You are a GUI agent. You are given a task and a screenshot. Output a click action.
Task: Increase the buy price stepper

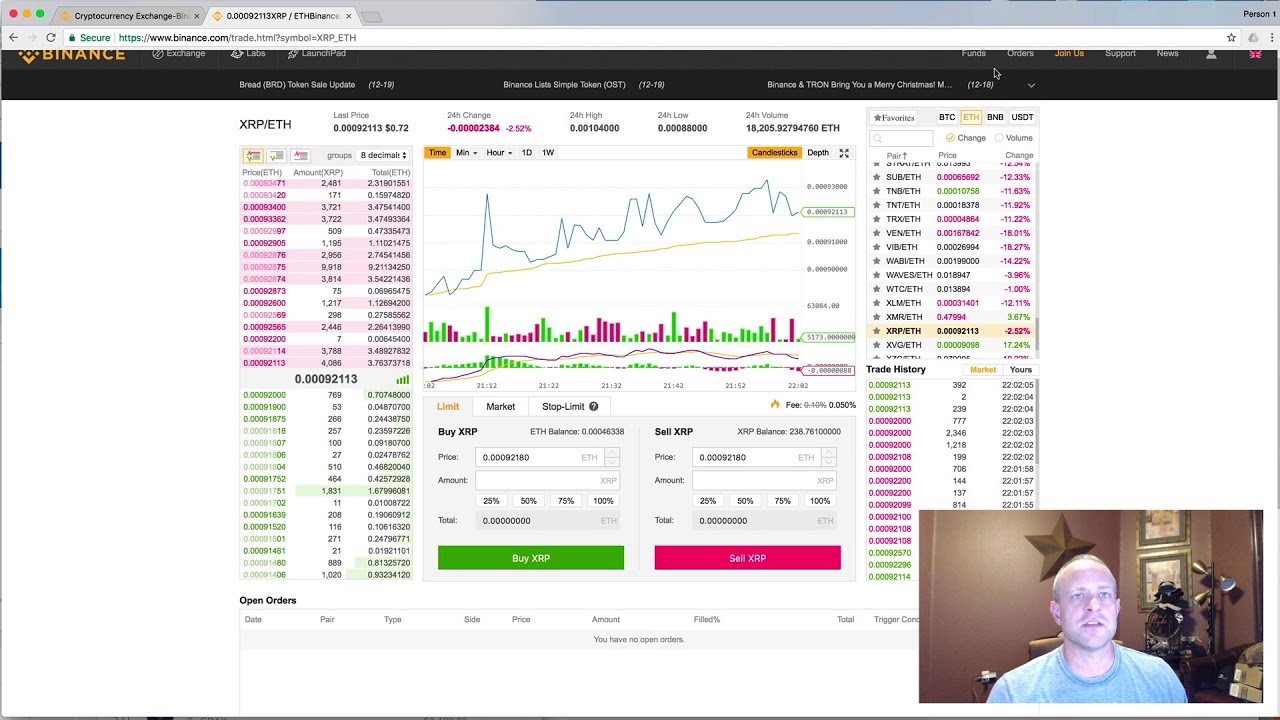612,452
